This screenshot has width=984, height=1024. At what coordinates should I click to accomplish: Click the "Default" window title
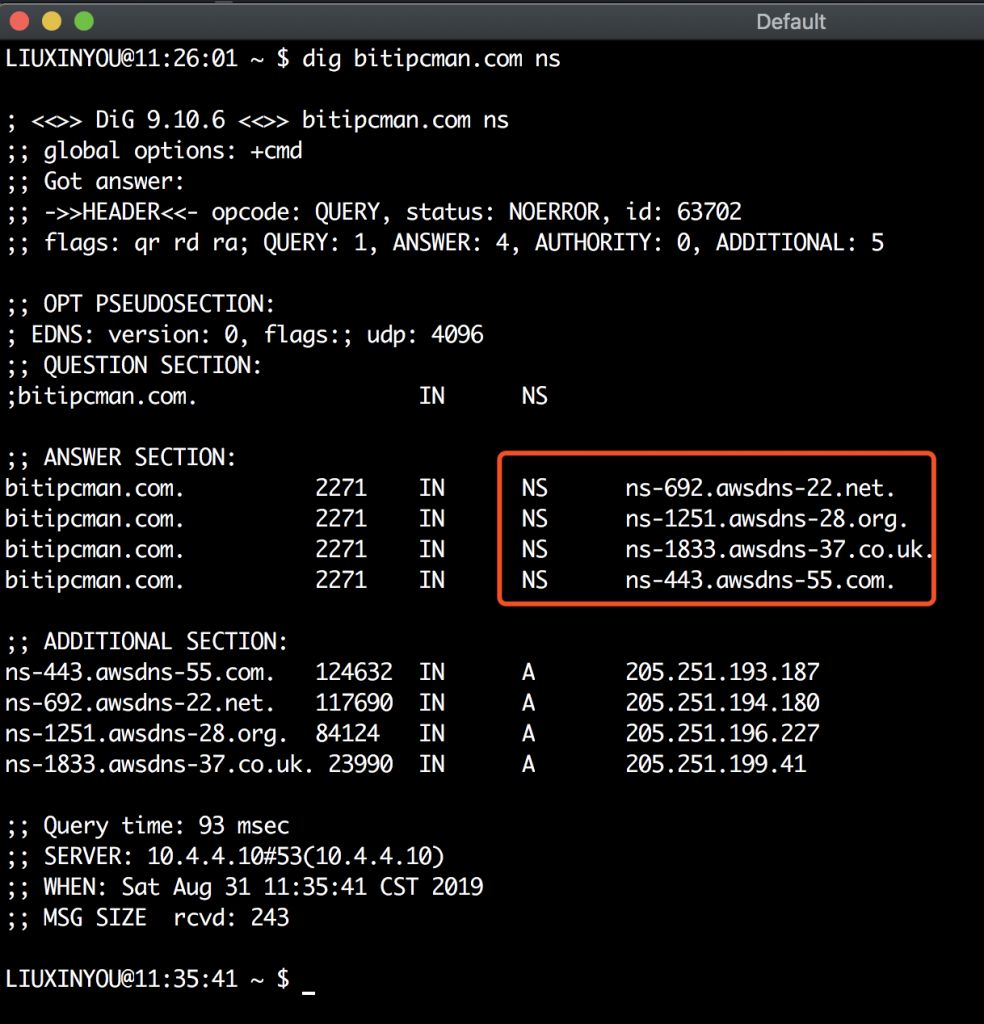point(791,22)
